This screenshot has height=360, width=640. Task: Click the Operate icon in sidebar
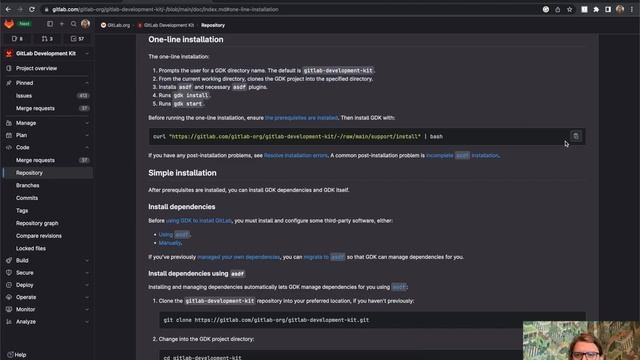click(9, 297)
